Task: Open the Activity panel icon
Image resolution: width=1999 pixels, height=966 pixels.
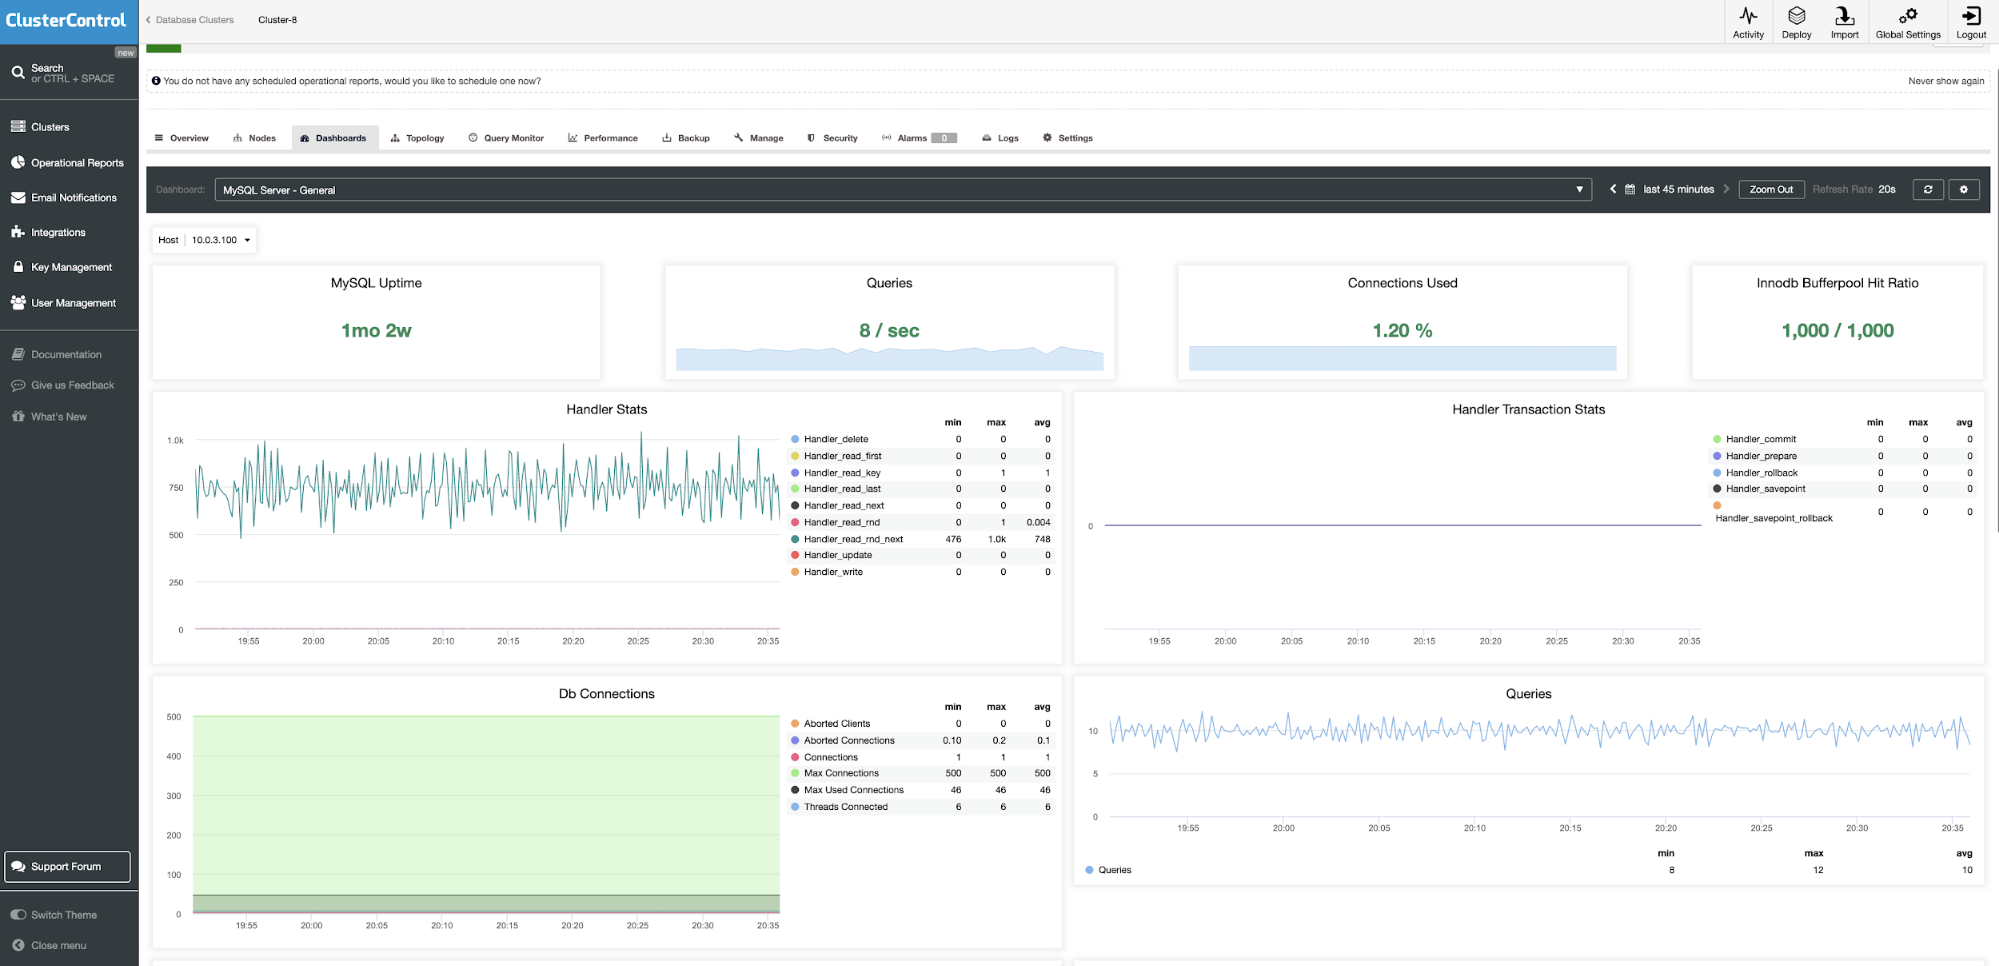Action: tap(1747, 17)
